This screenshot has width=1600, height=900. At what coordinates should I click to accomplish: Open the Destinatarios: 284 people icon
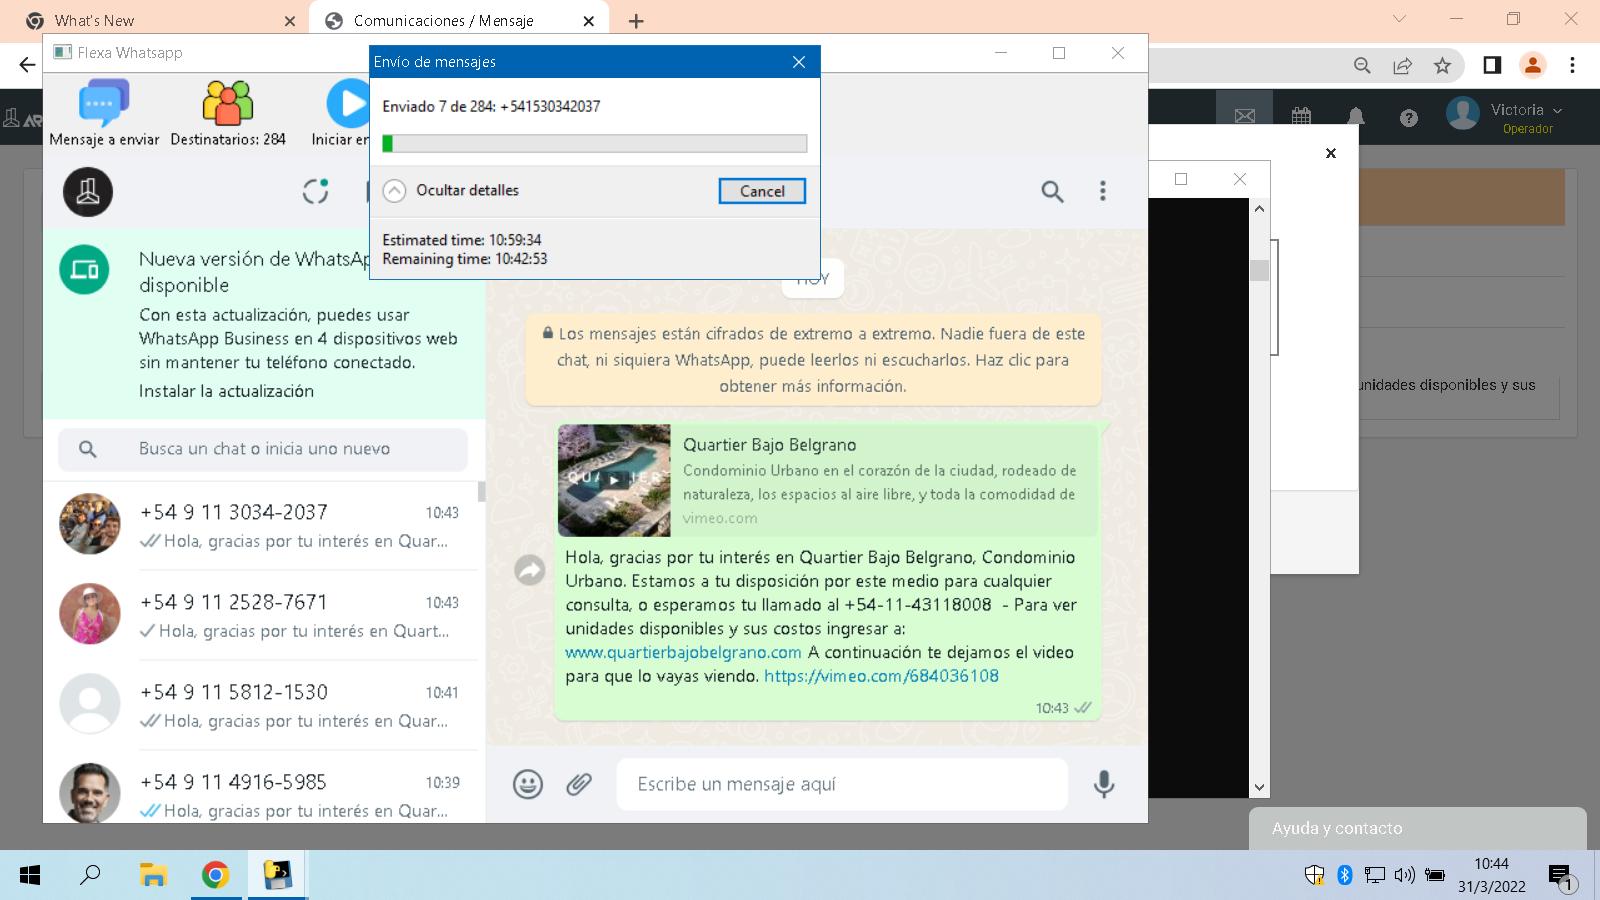click(228, 103)
